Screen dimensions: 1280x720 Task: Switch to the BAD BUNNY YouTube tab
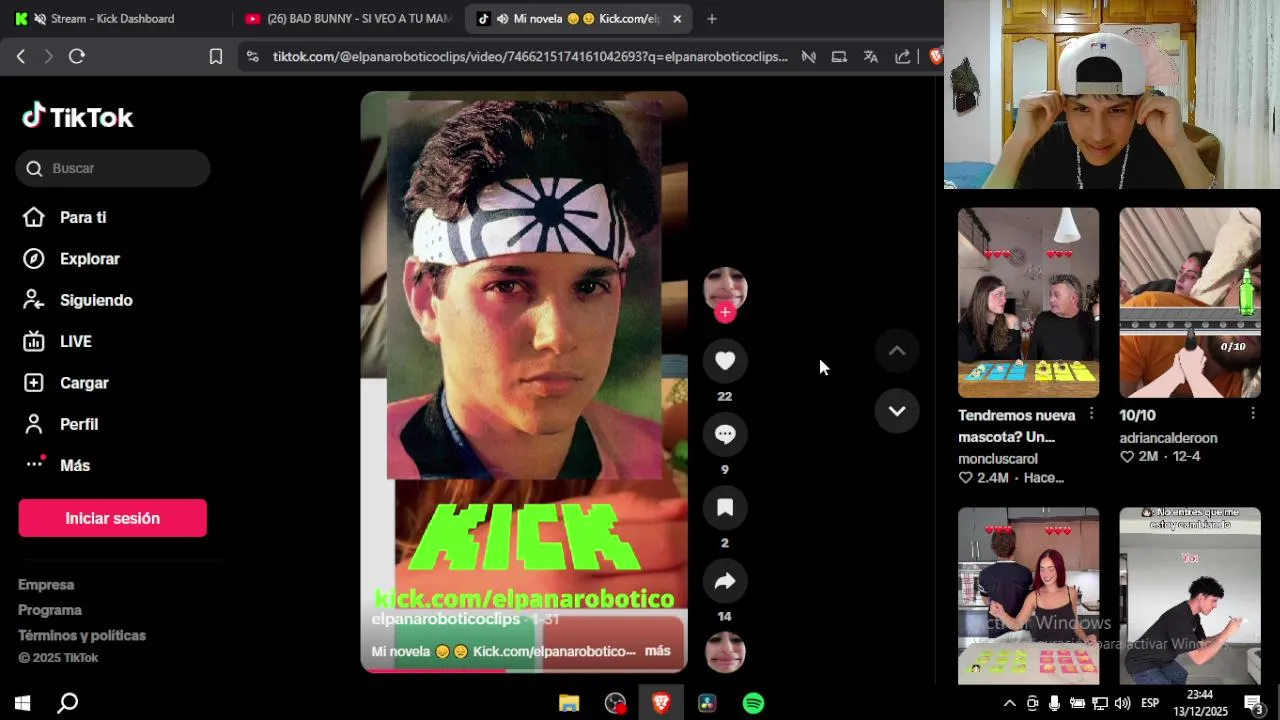[347, 19]
